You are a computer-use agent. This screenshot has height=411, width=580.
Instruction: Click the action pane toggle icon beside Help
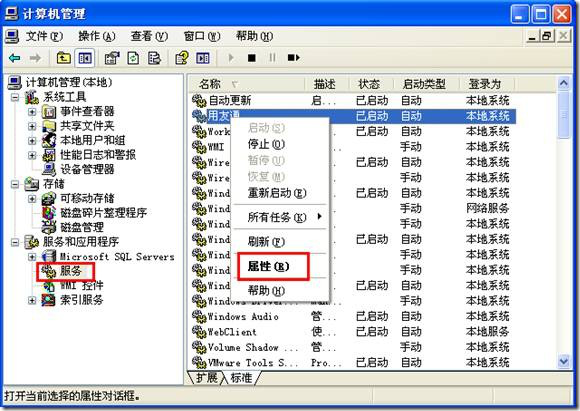[203, 58]
